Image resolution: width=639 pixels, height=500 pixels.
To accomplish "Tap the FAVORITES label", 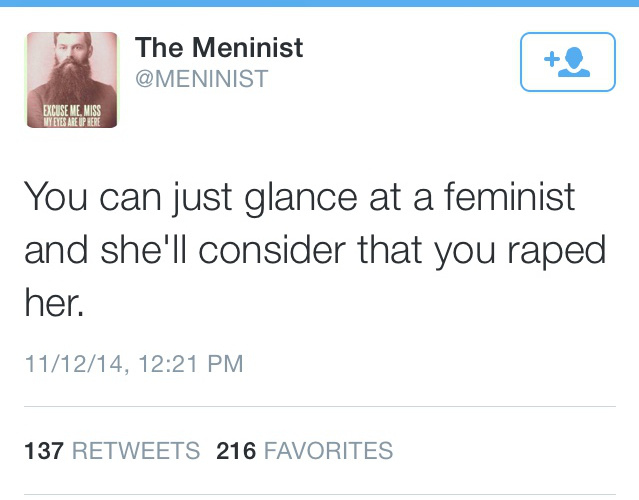I will 328,451.
